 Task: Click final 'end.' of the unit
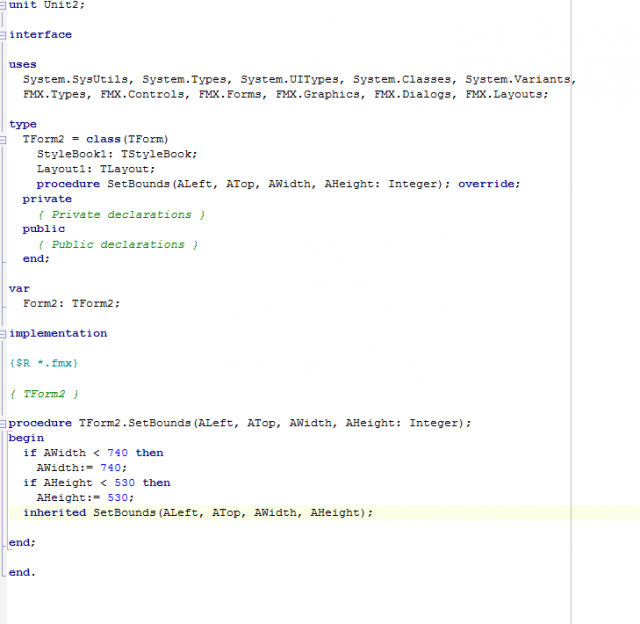22,572
